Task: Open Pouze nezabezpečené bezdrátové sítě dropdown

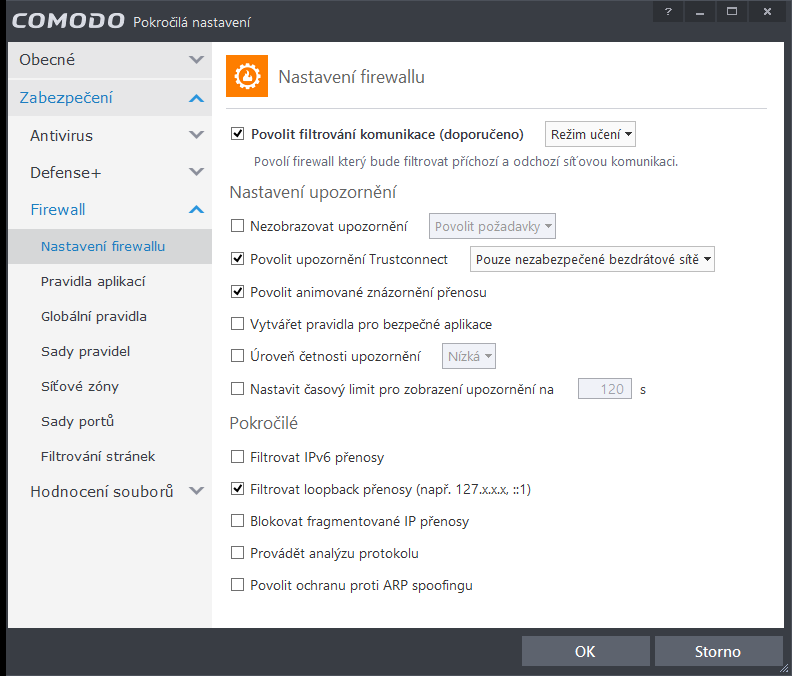Action: point(593,260)
